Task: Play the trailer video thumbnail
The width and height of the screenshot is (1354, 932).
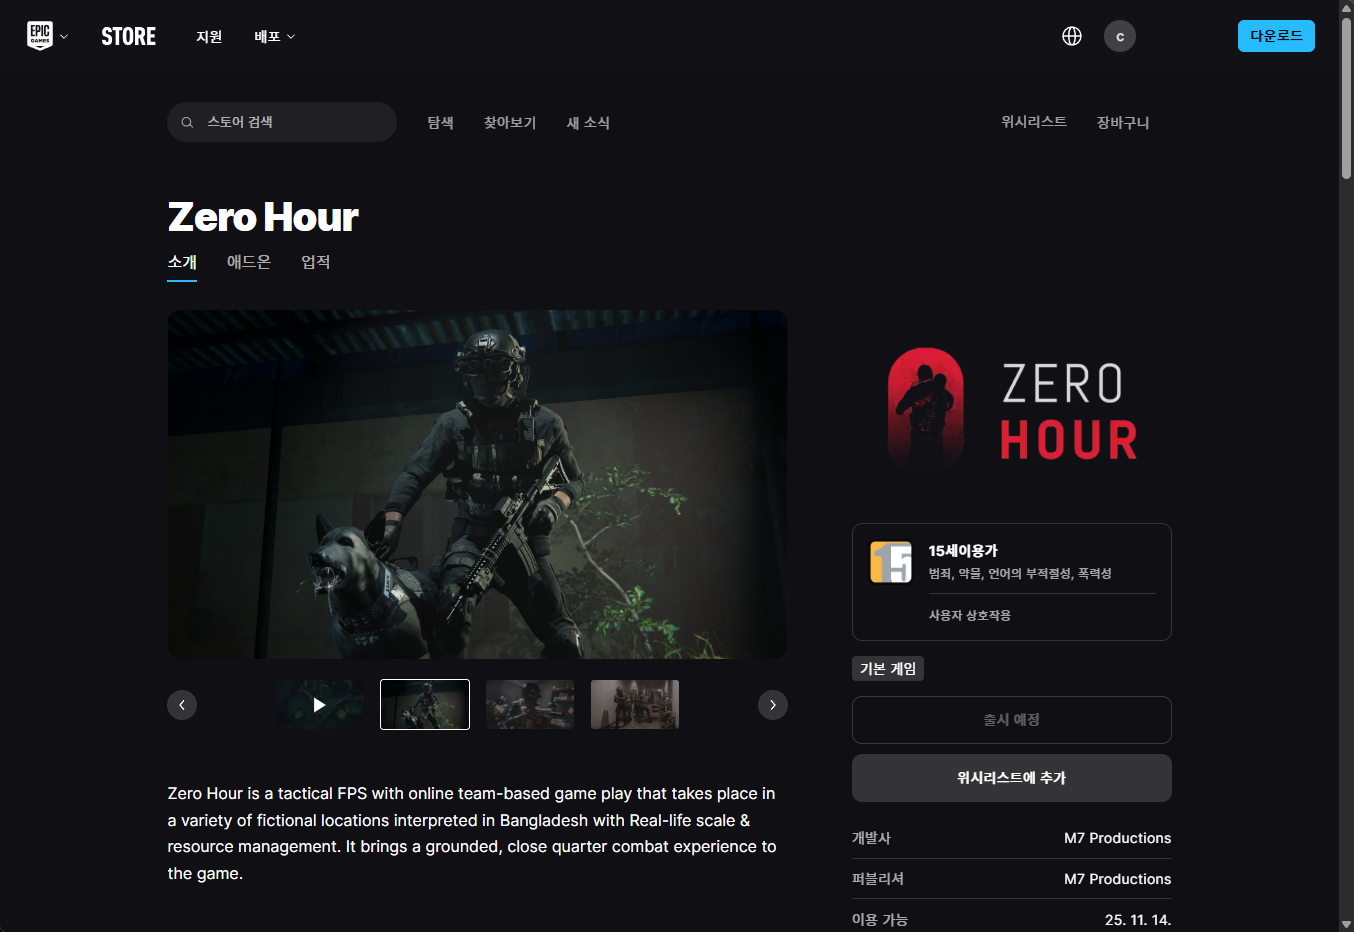Action: 320,705
